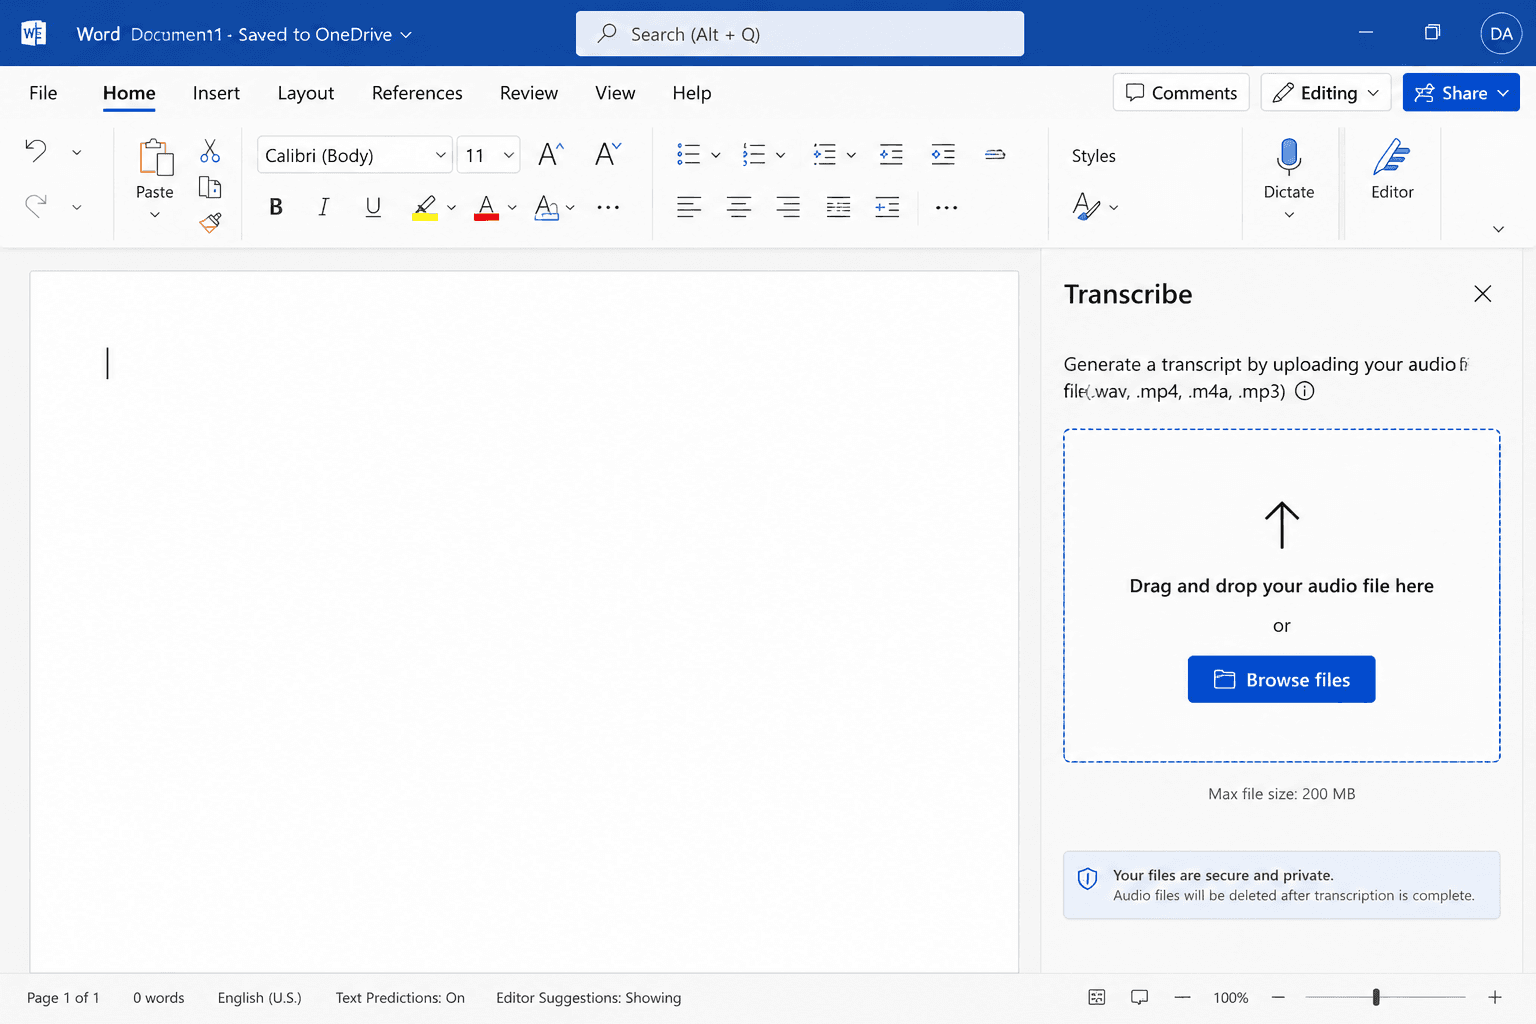Click the Undo arrow icon

tap(36, 151)
